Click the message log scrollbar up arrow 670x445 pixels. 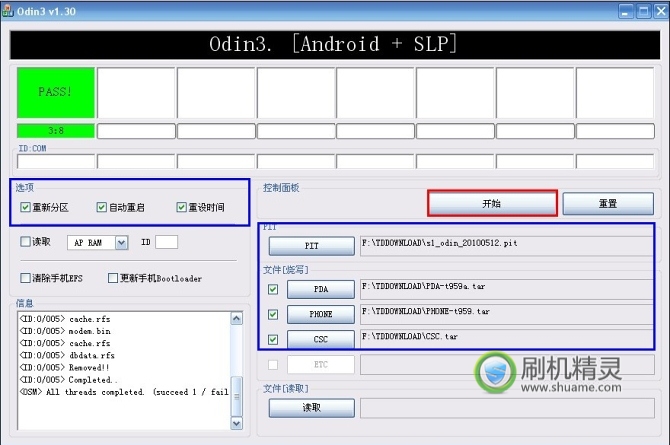pos(237,318)
